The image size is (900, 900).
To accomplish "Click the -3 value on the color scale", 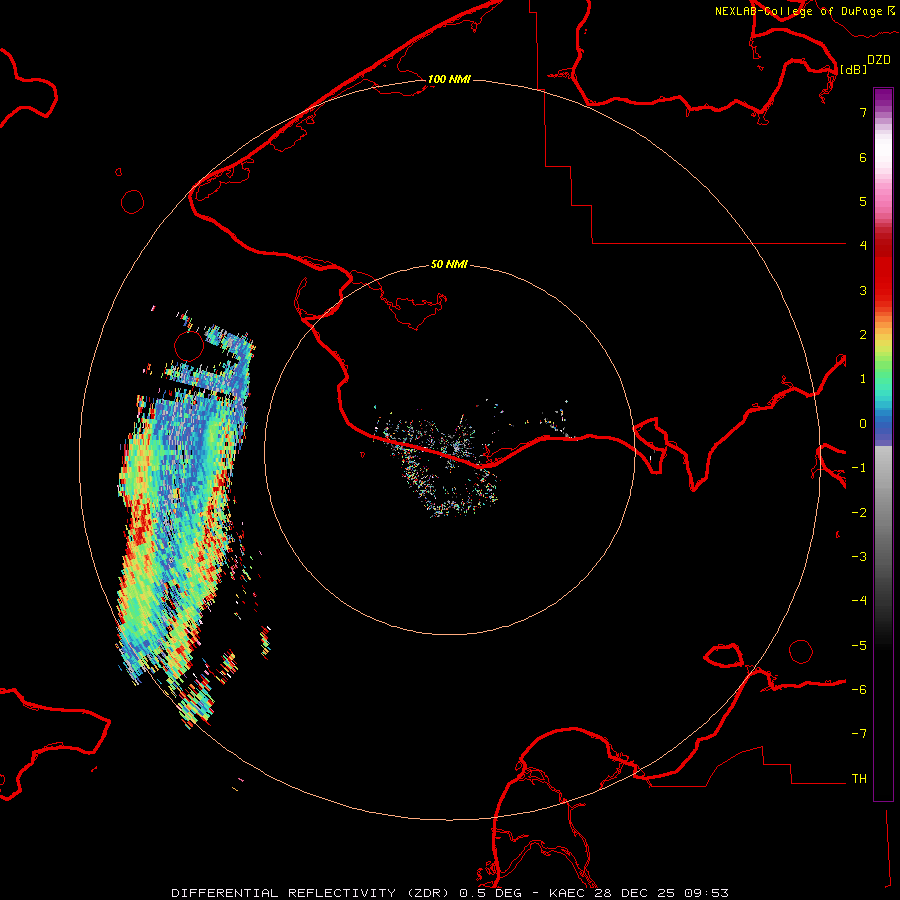I will pos(859,557).
